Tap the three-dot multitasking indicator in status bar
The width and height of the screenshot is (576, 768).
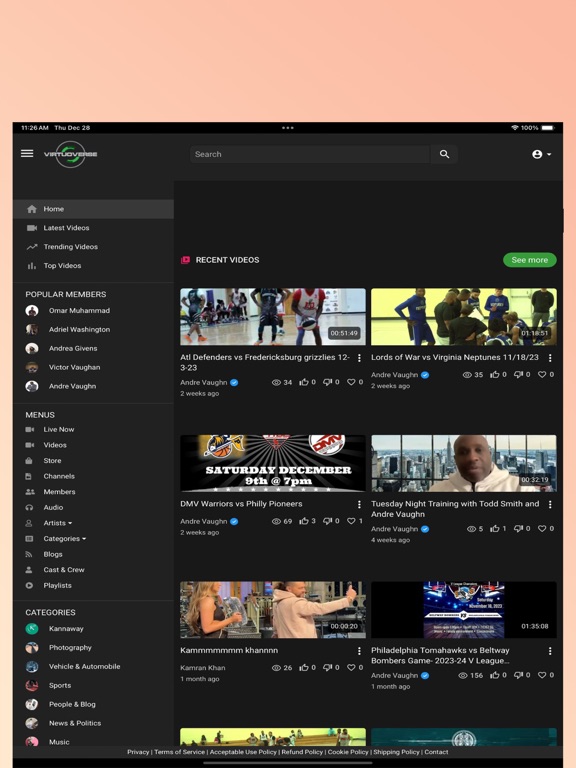click(x=288, y=128)
